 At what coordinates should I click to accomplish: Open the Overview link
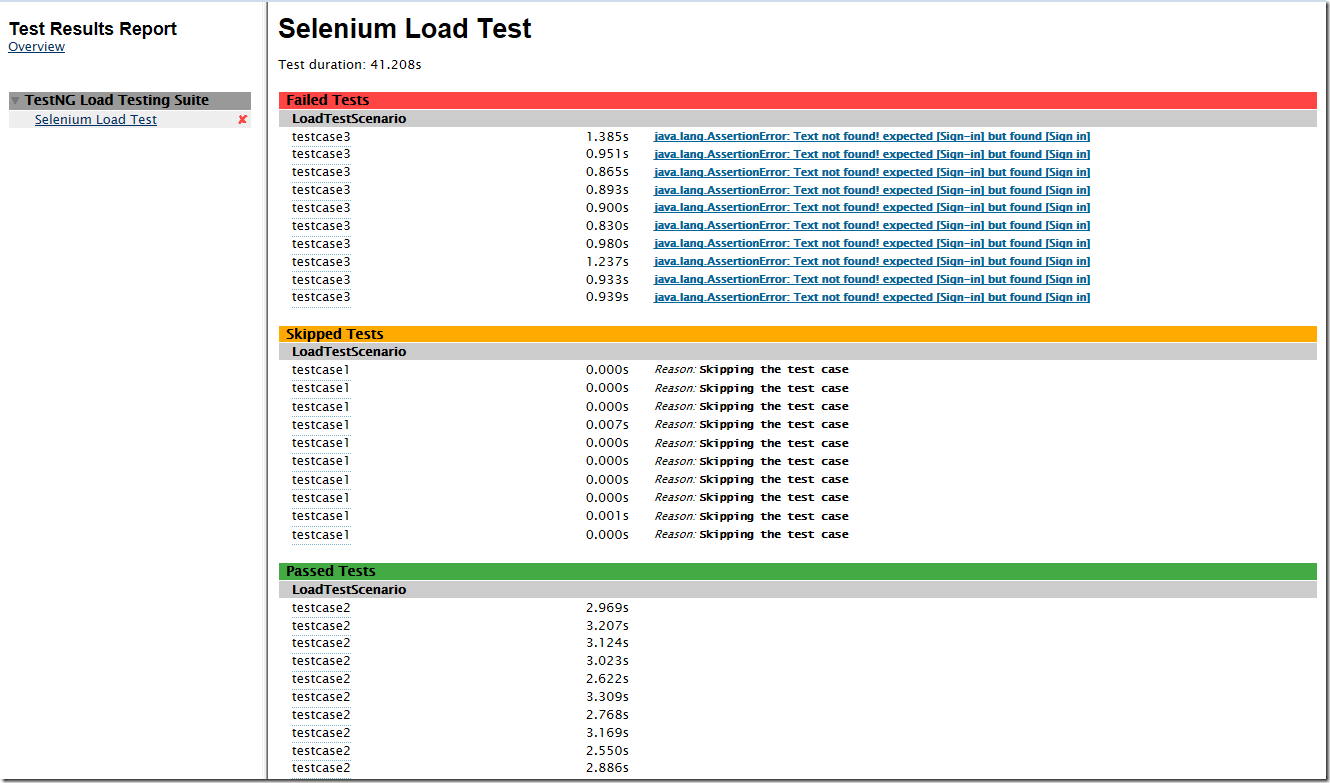click(36, 46)
